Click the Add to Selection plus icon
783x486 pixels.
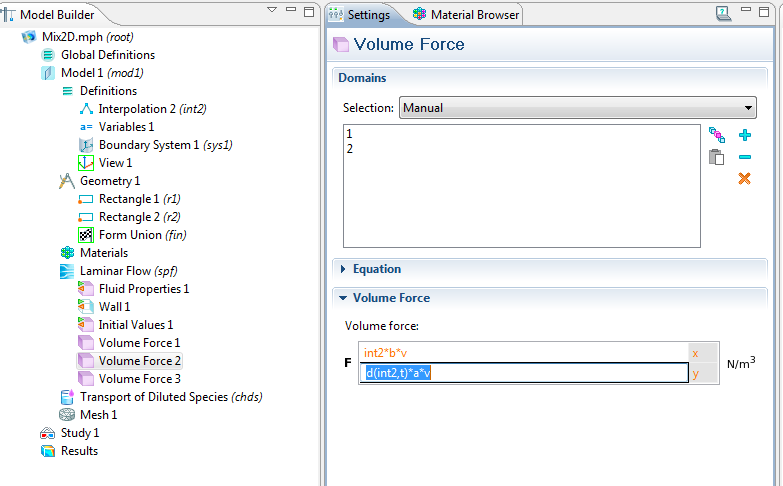744,135
